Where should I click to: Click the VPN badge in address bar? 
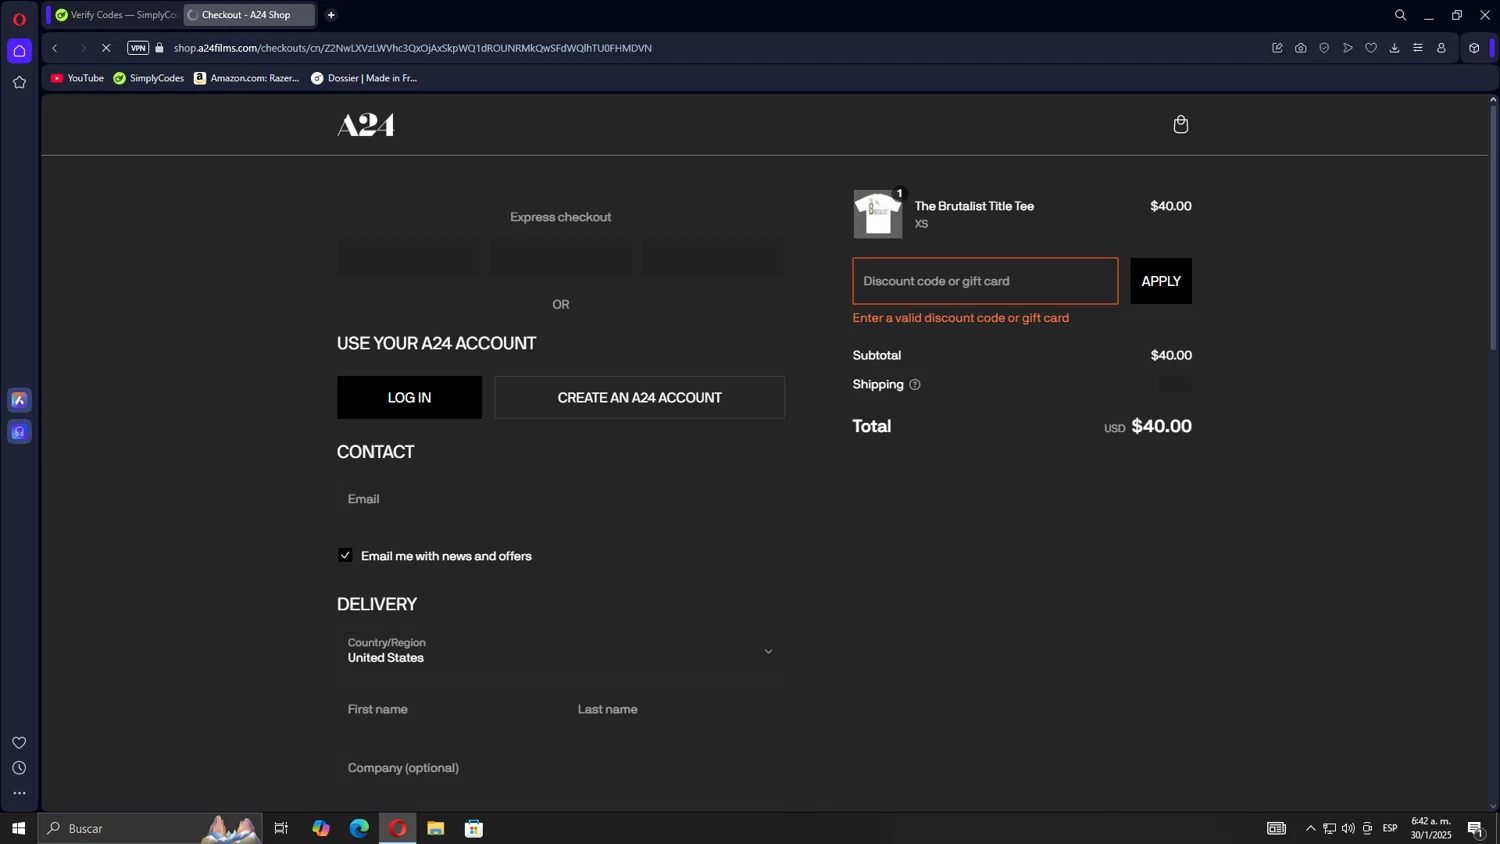tap(138, 48)
